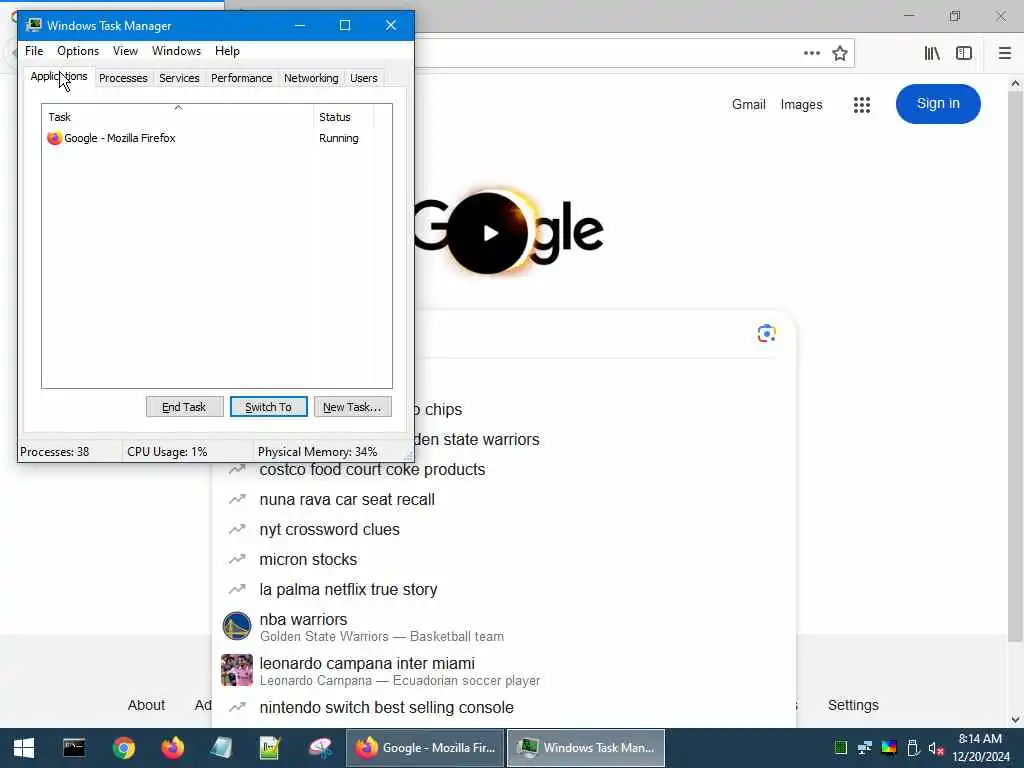
Task: Click the Google Lens camera search icon
Action: [x=767, y=334]
